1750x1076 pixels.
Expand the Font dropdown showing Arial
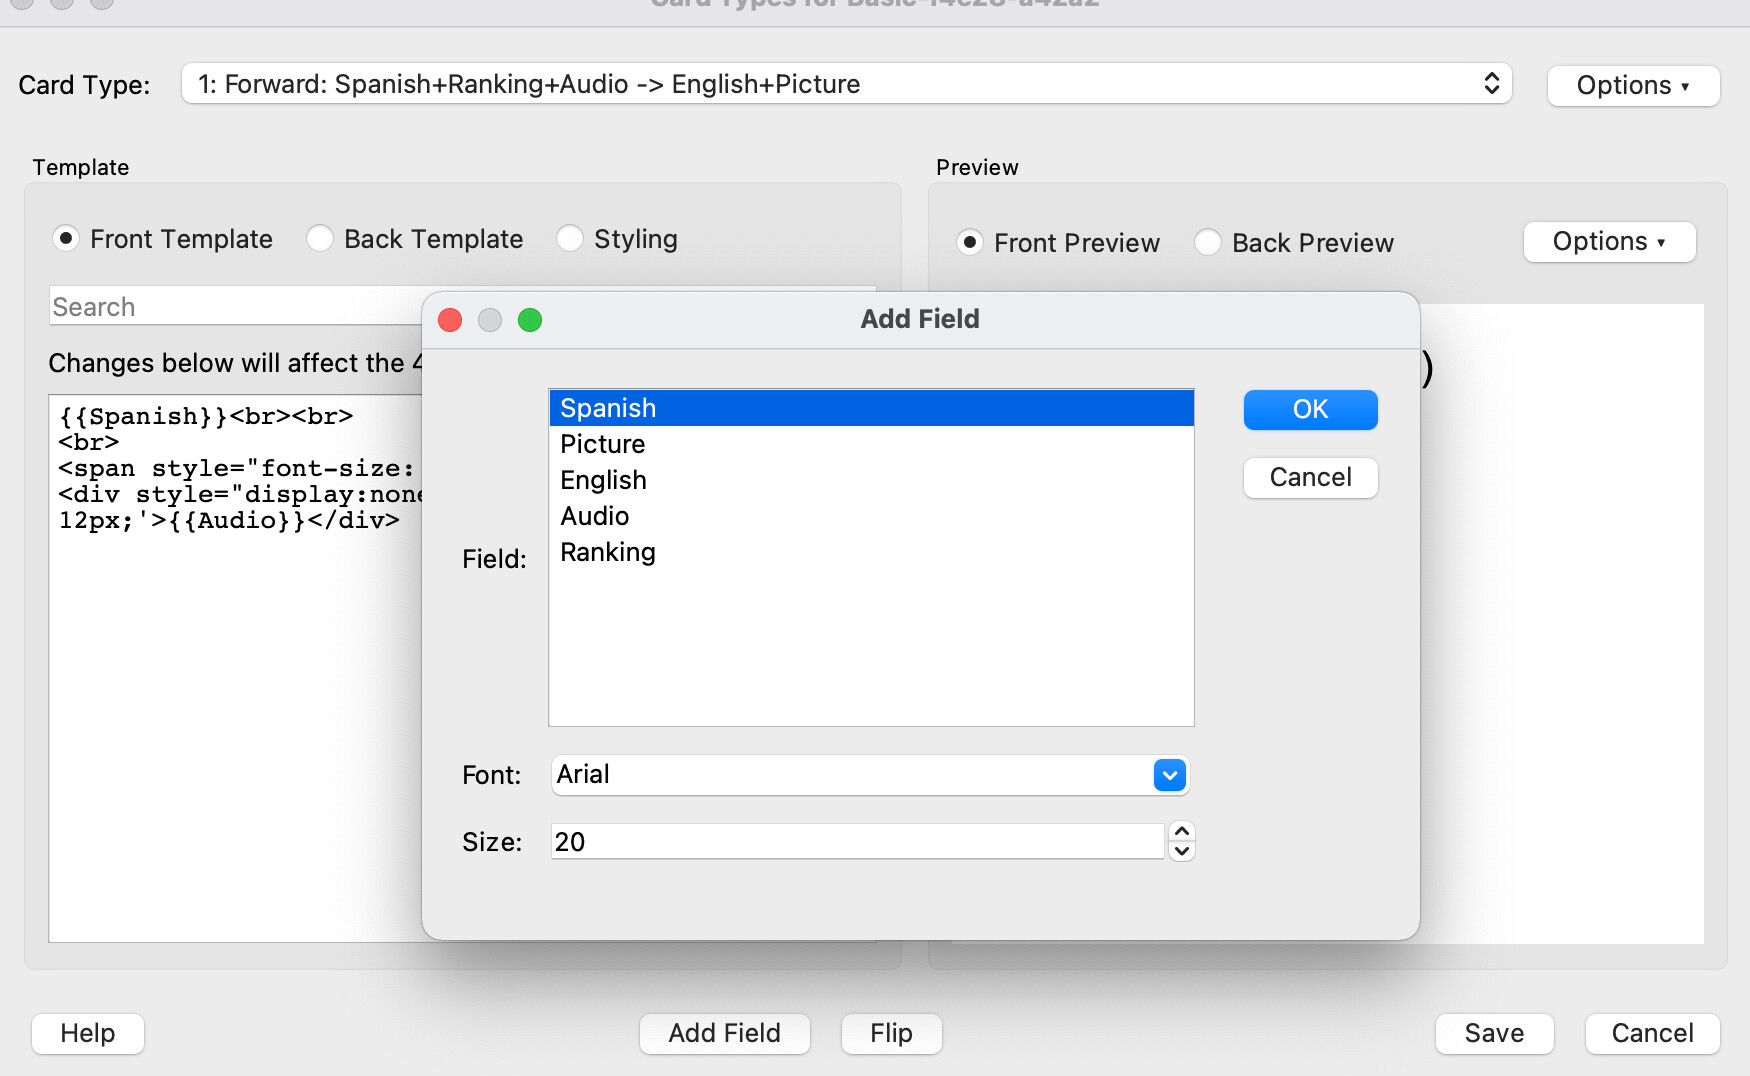pyautogui.click(x=1169, y=775)
